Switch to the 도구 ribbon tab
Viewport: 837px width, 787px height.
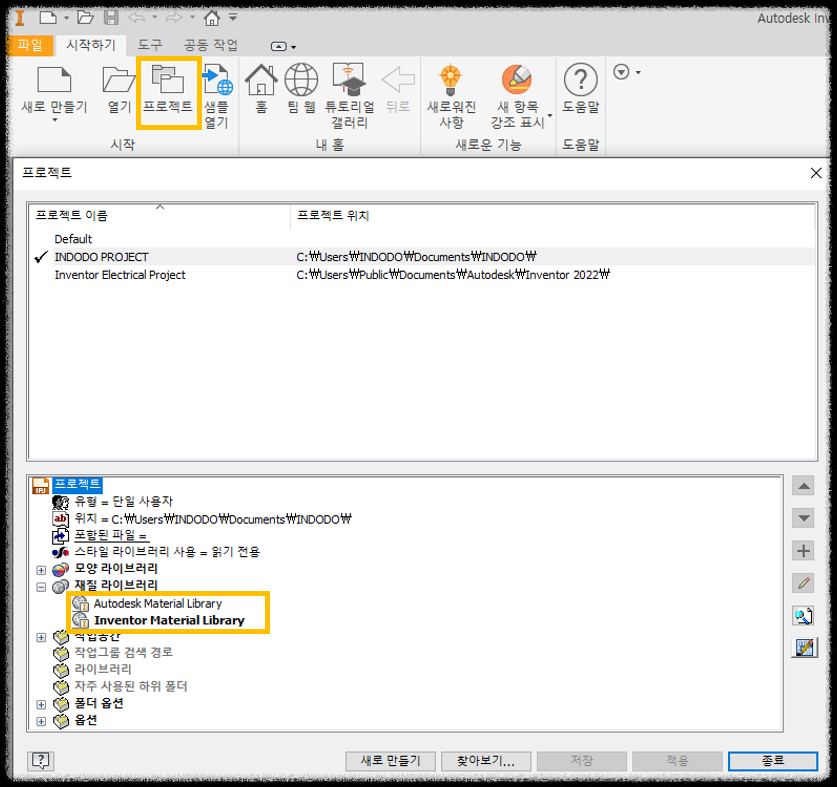tap(149, 45)
